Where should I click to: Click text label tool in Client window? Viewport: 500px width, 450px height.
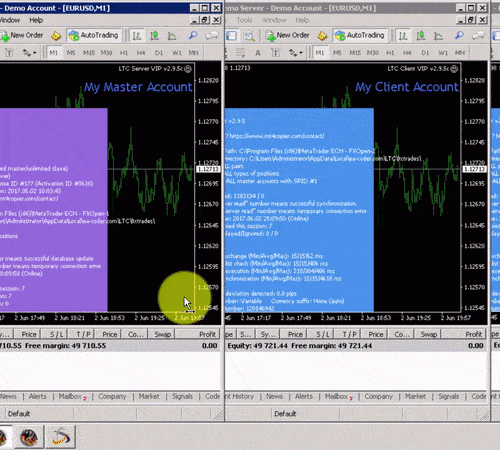pyautogui.click(x=275, y=53)
